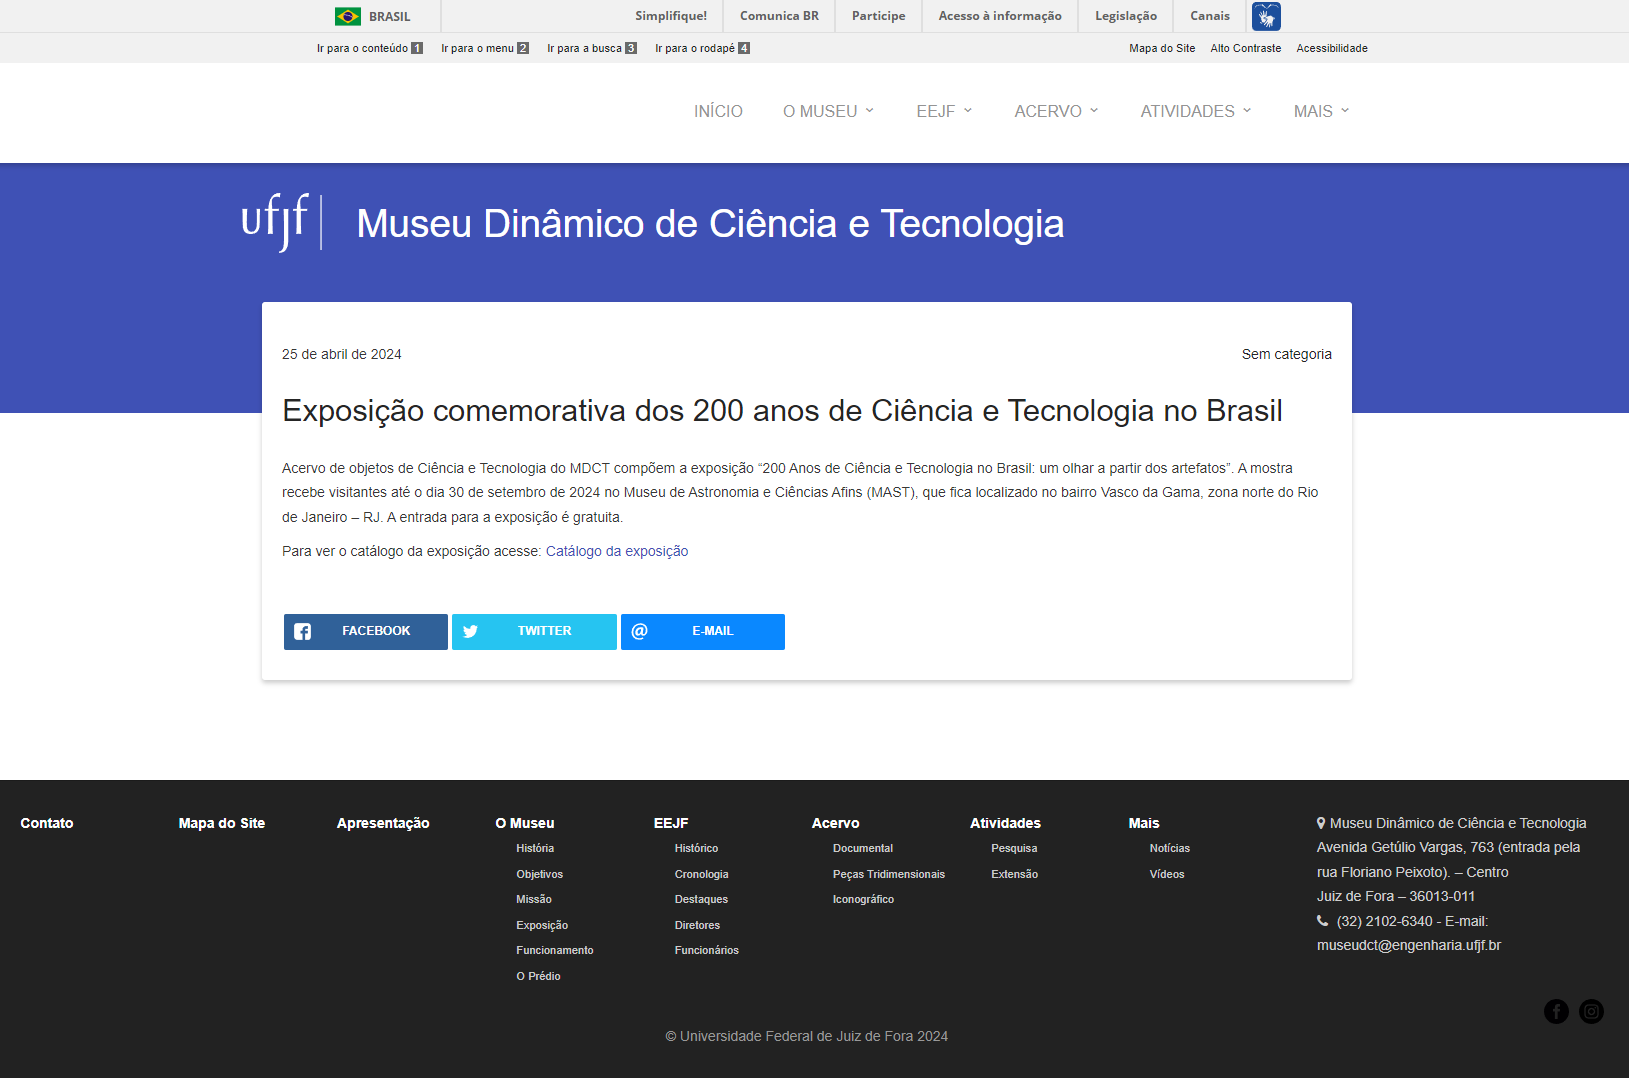Select Legislação in the government bar
1629x1078 pixels.
coord(1126,16)
